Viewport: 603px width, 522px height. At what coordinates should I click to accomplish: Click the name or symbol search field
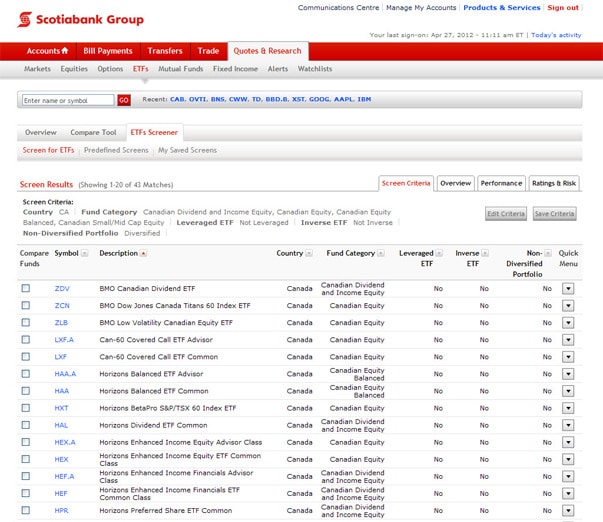[68, 100]
